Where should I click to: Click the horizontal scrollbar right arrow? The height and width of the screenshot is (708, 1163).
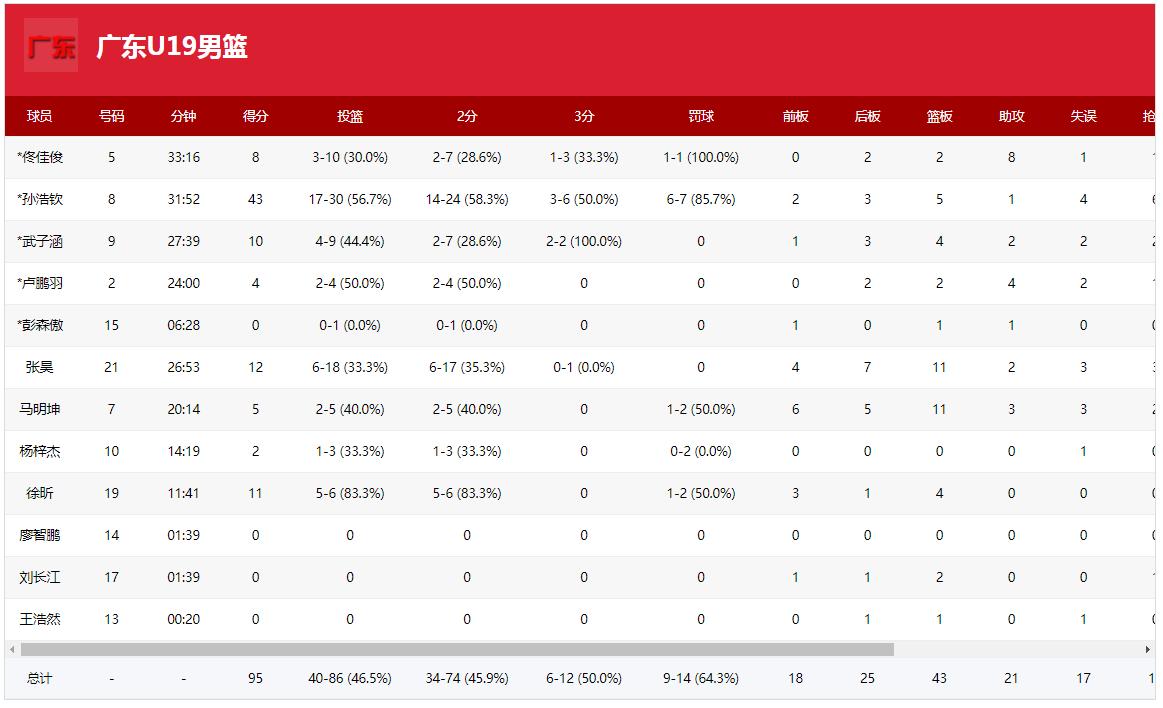[x=1147, y=650]
